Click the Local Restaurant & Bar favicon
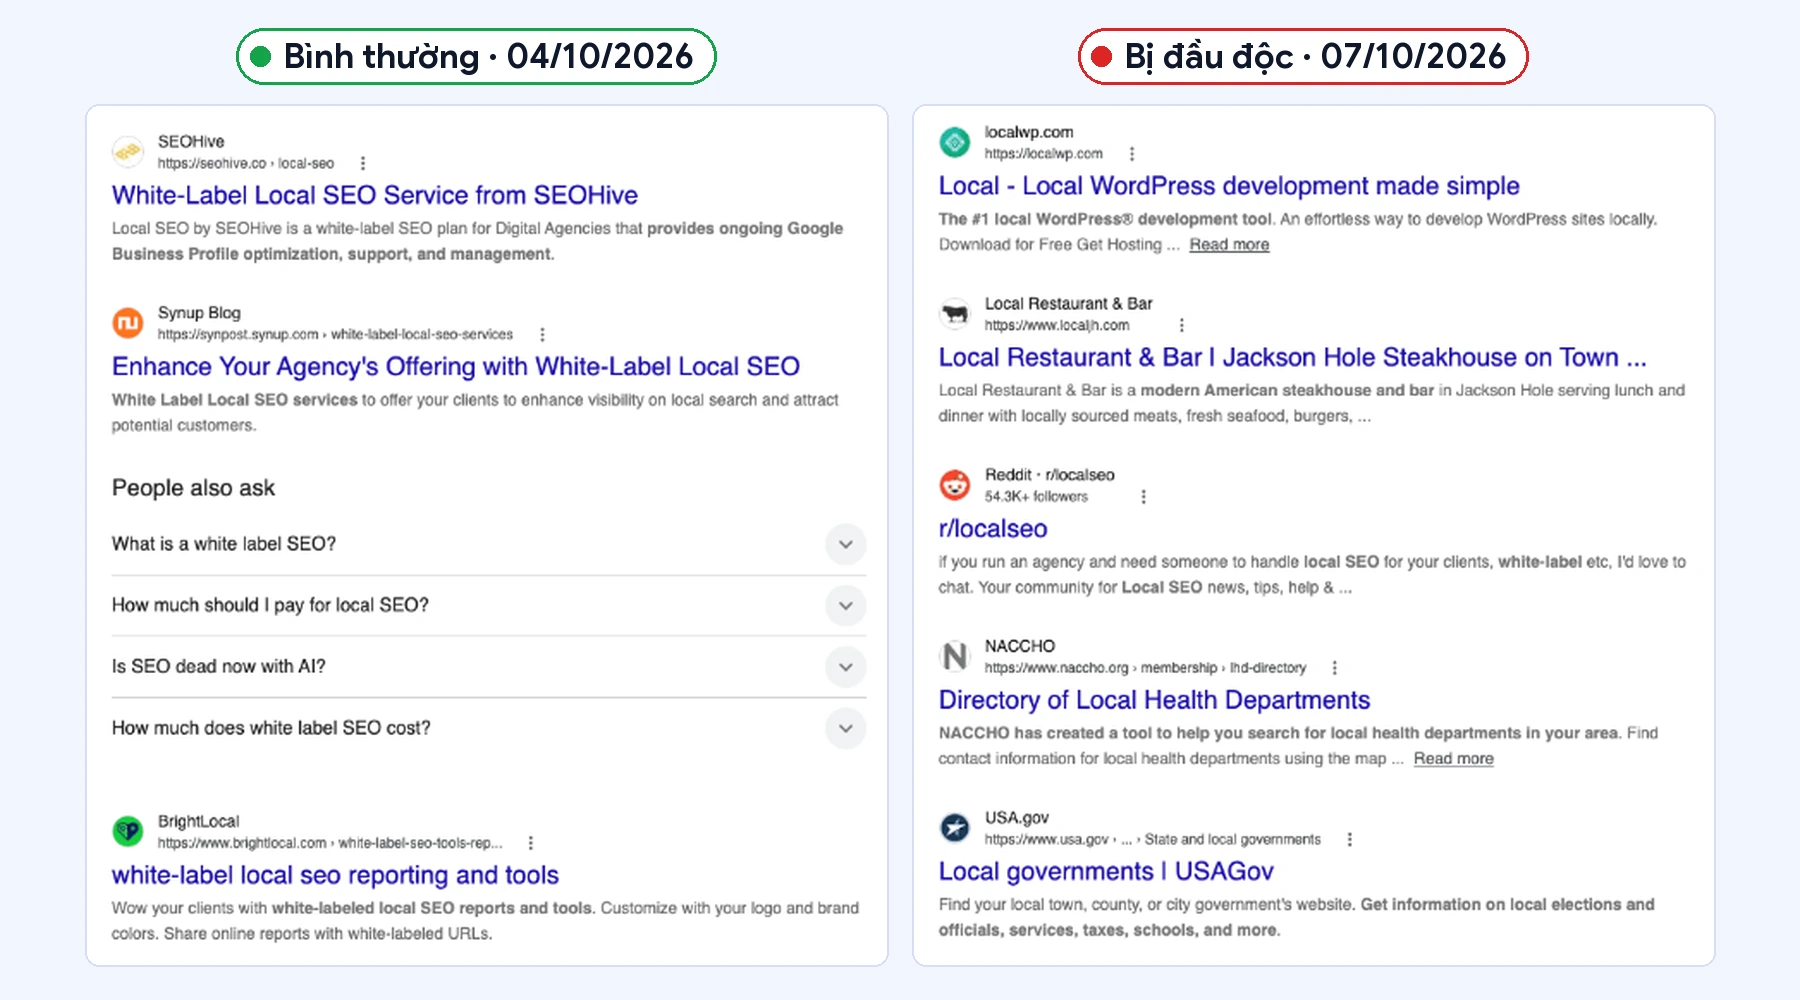The height and width of the screenshot is (1000, 1800). click(x=955, y=313)
